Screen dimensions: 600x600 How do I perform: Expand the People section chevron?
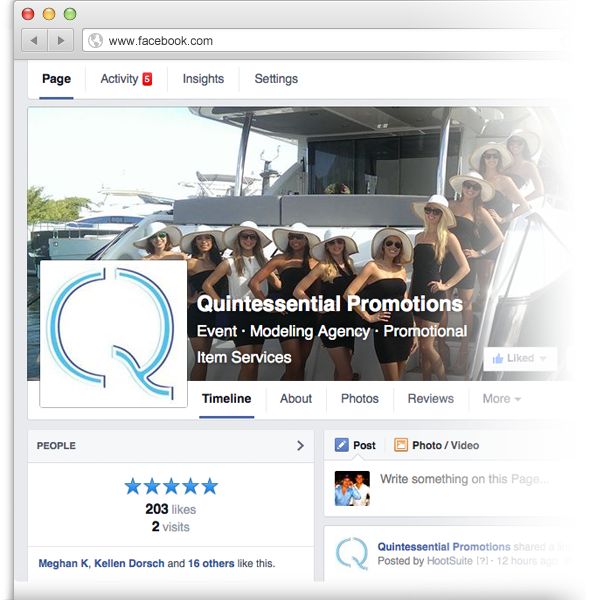(300, 445)
